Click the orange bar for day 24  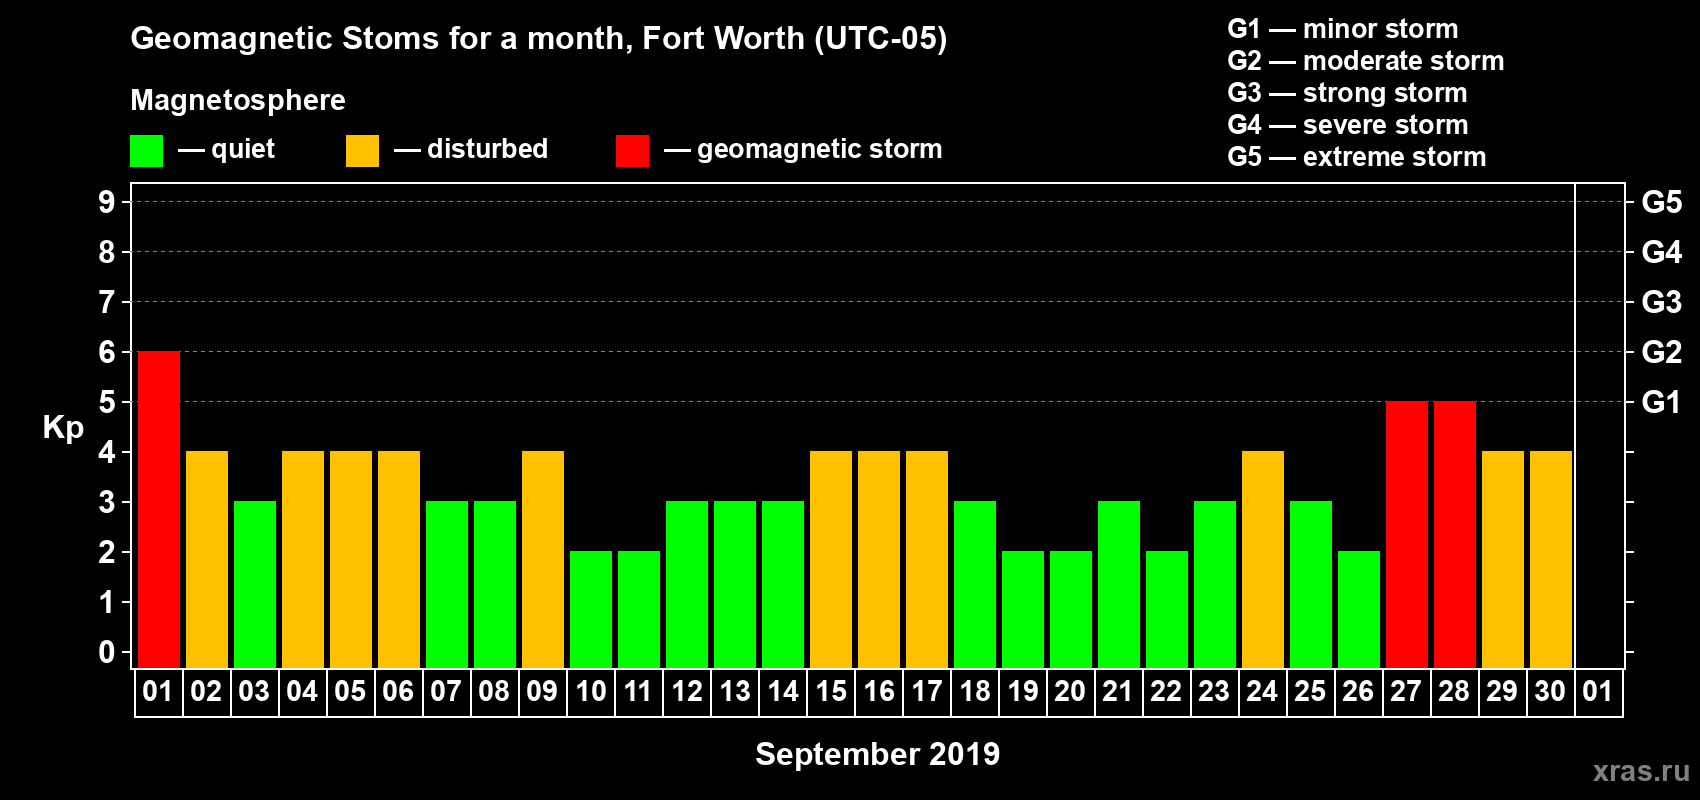coord(1263,559)
